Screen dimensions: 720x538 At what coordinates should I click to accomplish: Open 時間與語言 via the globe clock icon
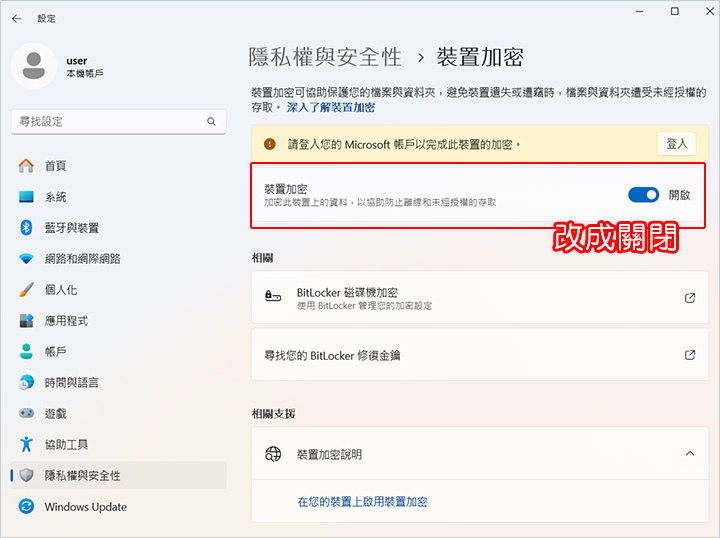click(x=26, y=382)
